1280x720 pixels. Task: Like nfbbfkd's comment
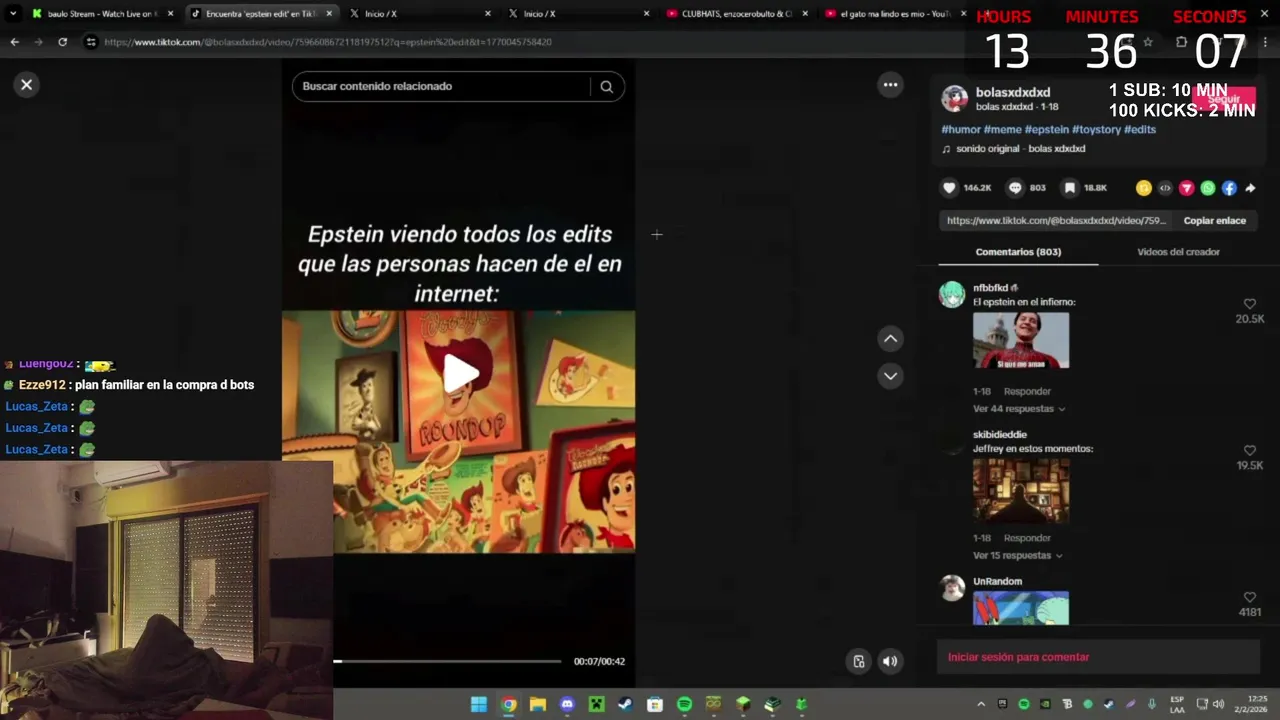[1249, 304]
